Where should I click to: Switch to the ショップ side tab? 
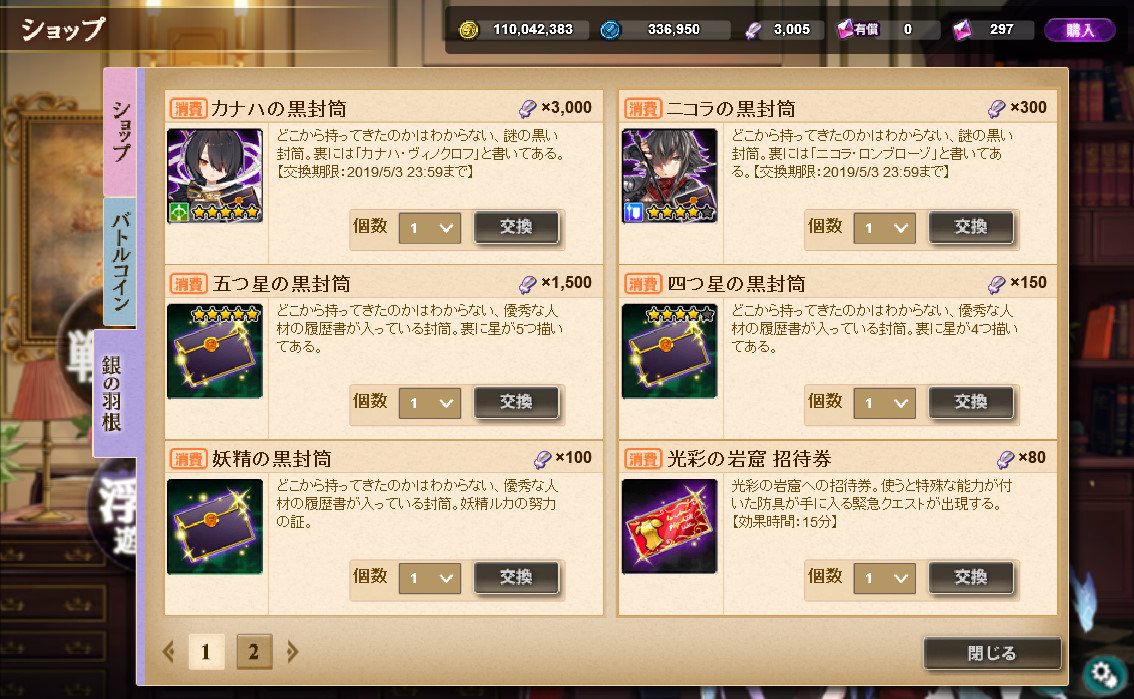(120, 132)
